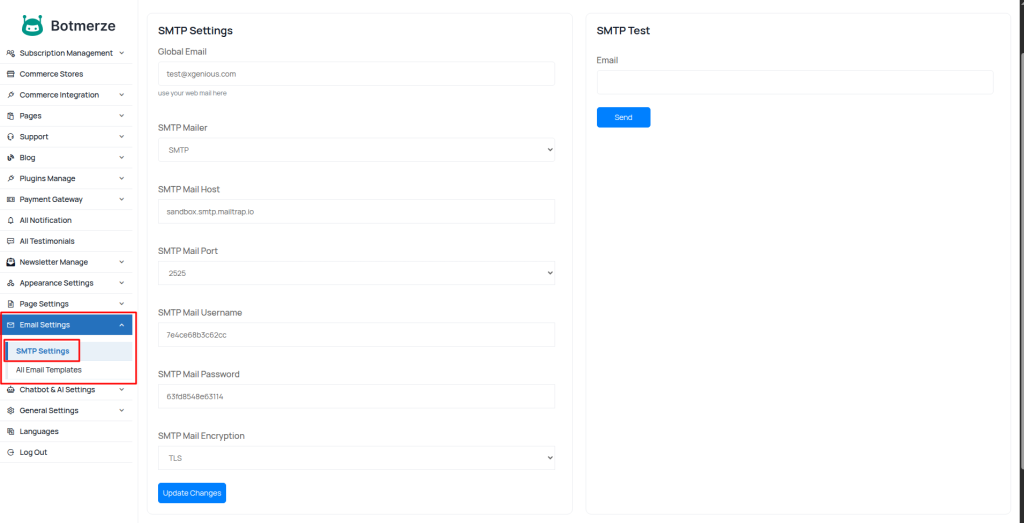Select the SMTP Settings submenu item
The width and height of the screenshot is (1024, 523).
tap(43, 351)
